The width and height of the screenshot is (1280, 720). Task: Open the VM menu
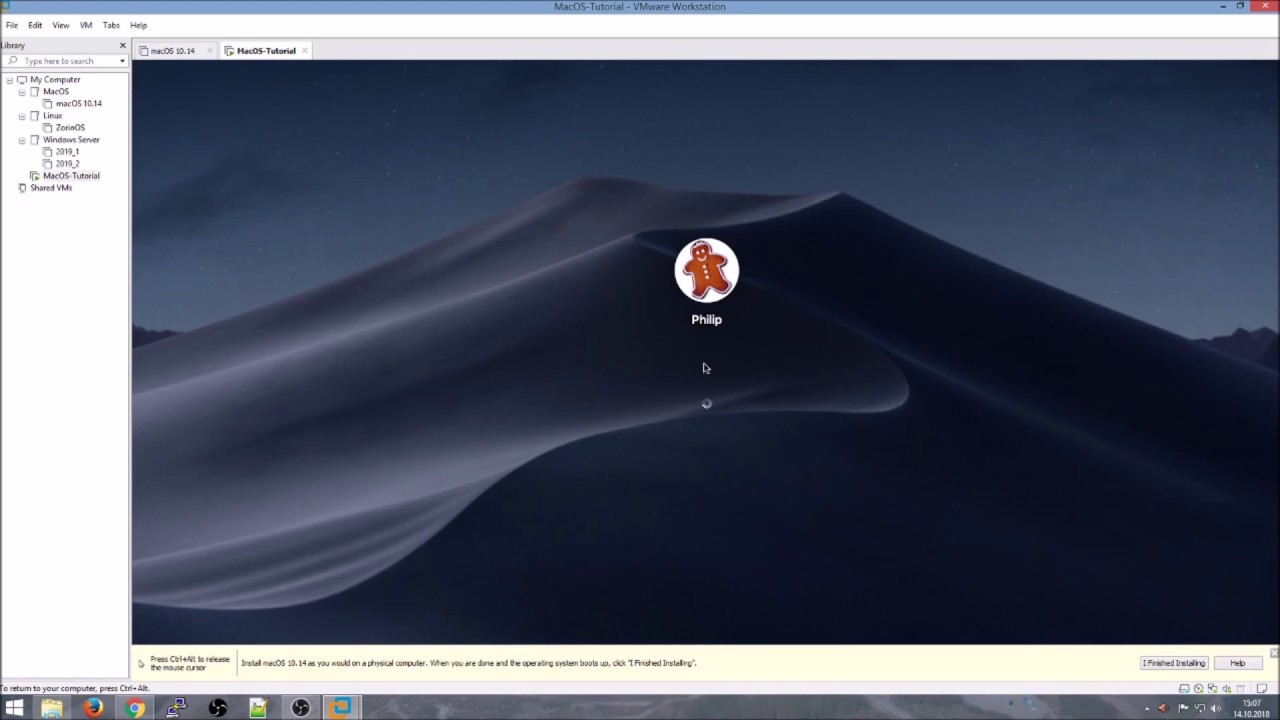pyautogui.click(x=86, y=25)
